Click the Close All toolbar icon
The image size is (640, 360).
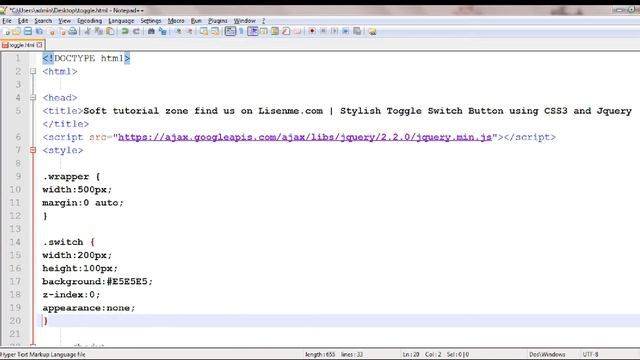pos(62,31)
